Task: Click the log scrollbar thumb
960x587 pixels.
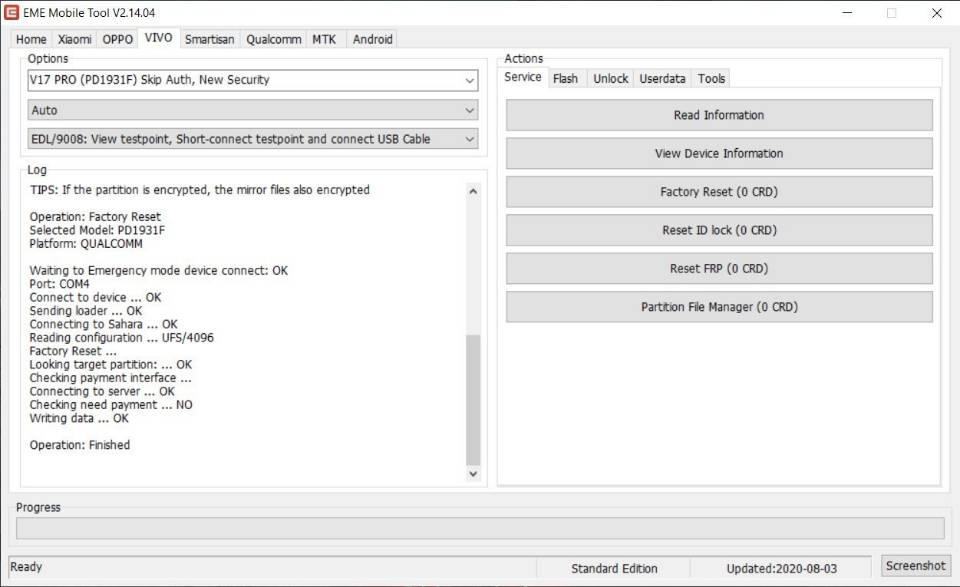Action: point(473,400)
